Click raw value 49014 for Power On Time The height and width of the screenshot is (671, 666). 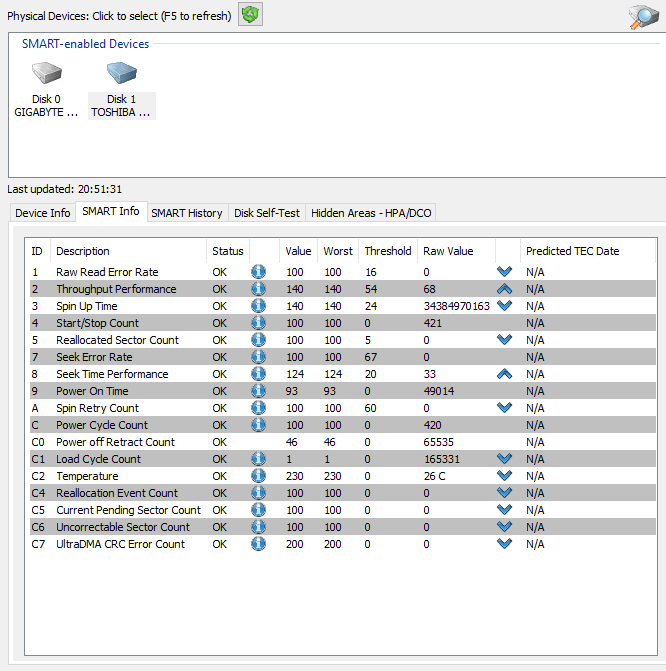[439, 391]
